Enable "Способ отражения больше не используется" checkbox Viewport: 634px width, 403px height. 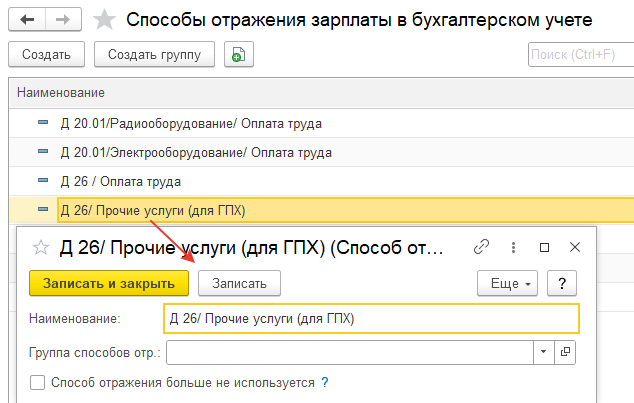pos(38,382)
